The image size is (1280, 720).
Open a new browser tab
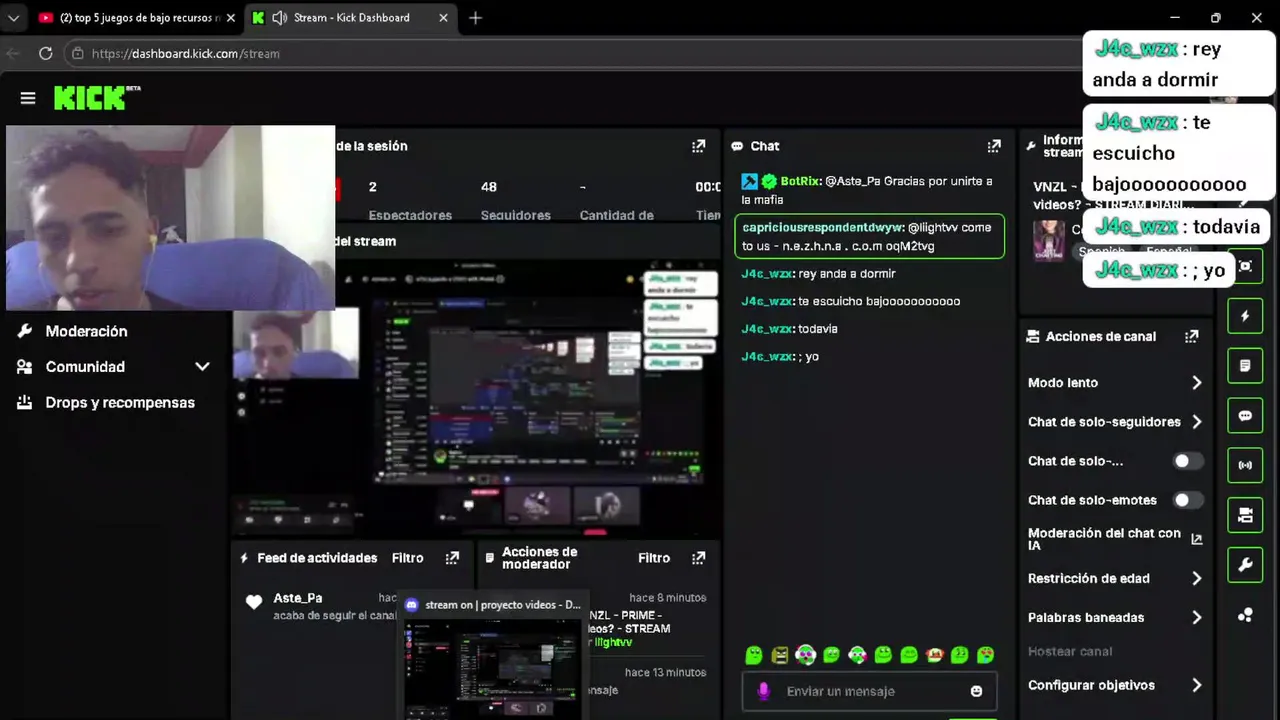coord(475,18)
